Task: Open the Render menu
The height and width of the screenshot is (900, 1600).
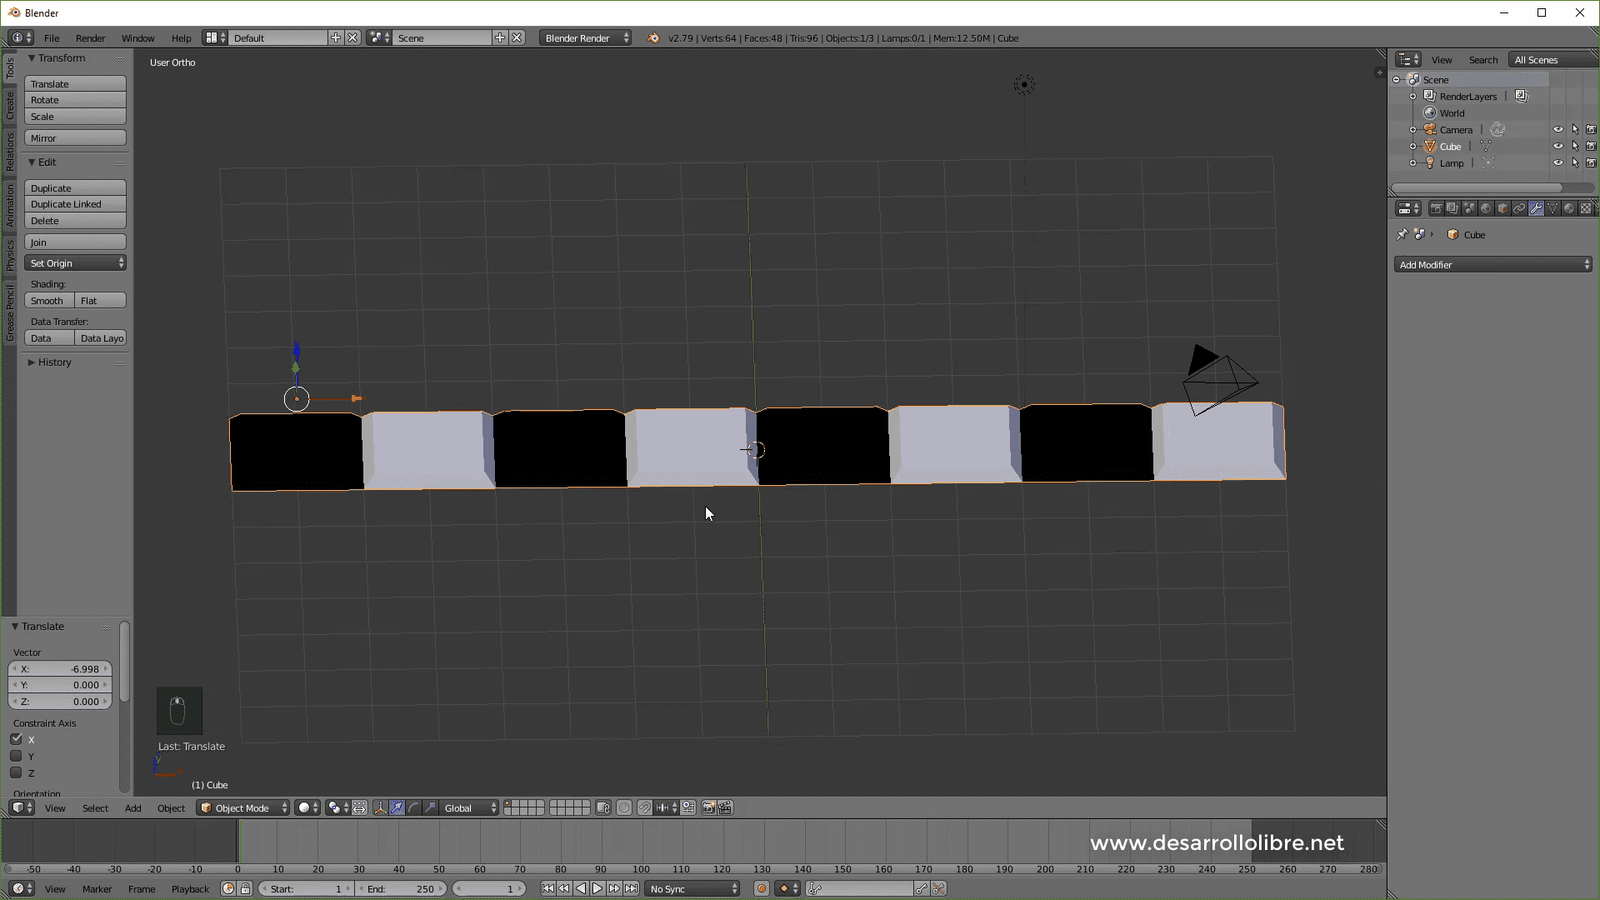Action: coord(90,38)
